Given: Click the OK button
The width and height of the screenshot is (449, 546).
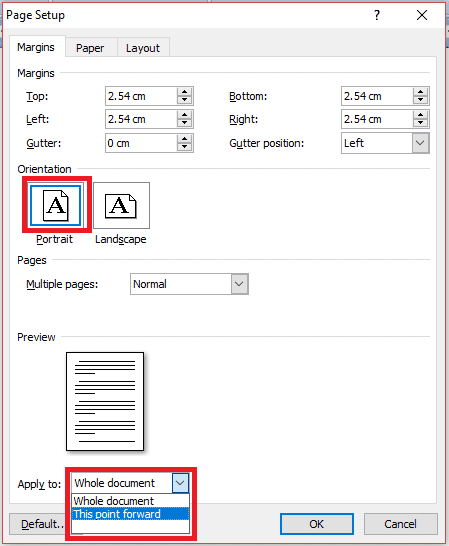Looking at the screenshot, I should point(317,524).
